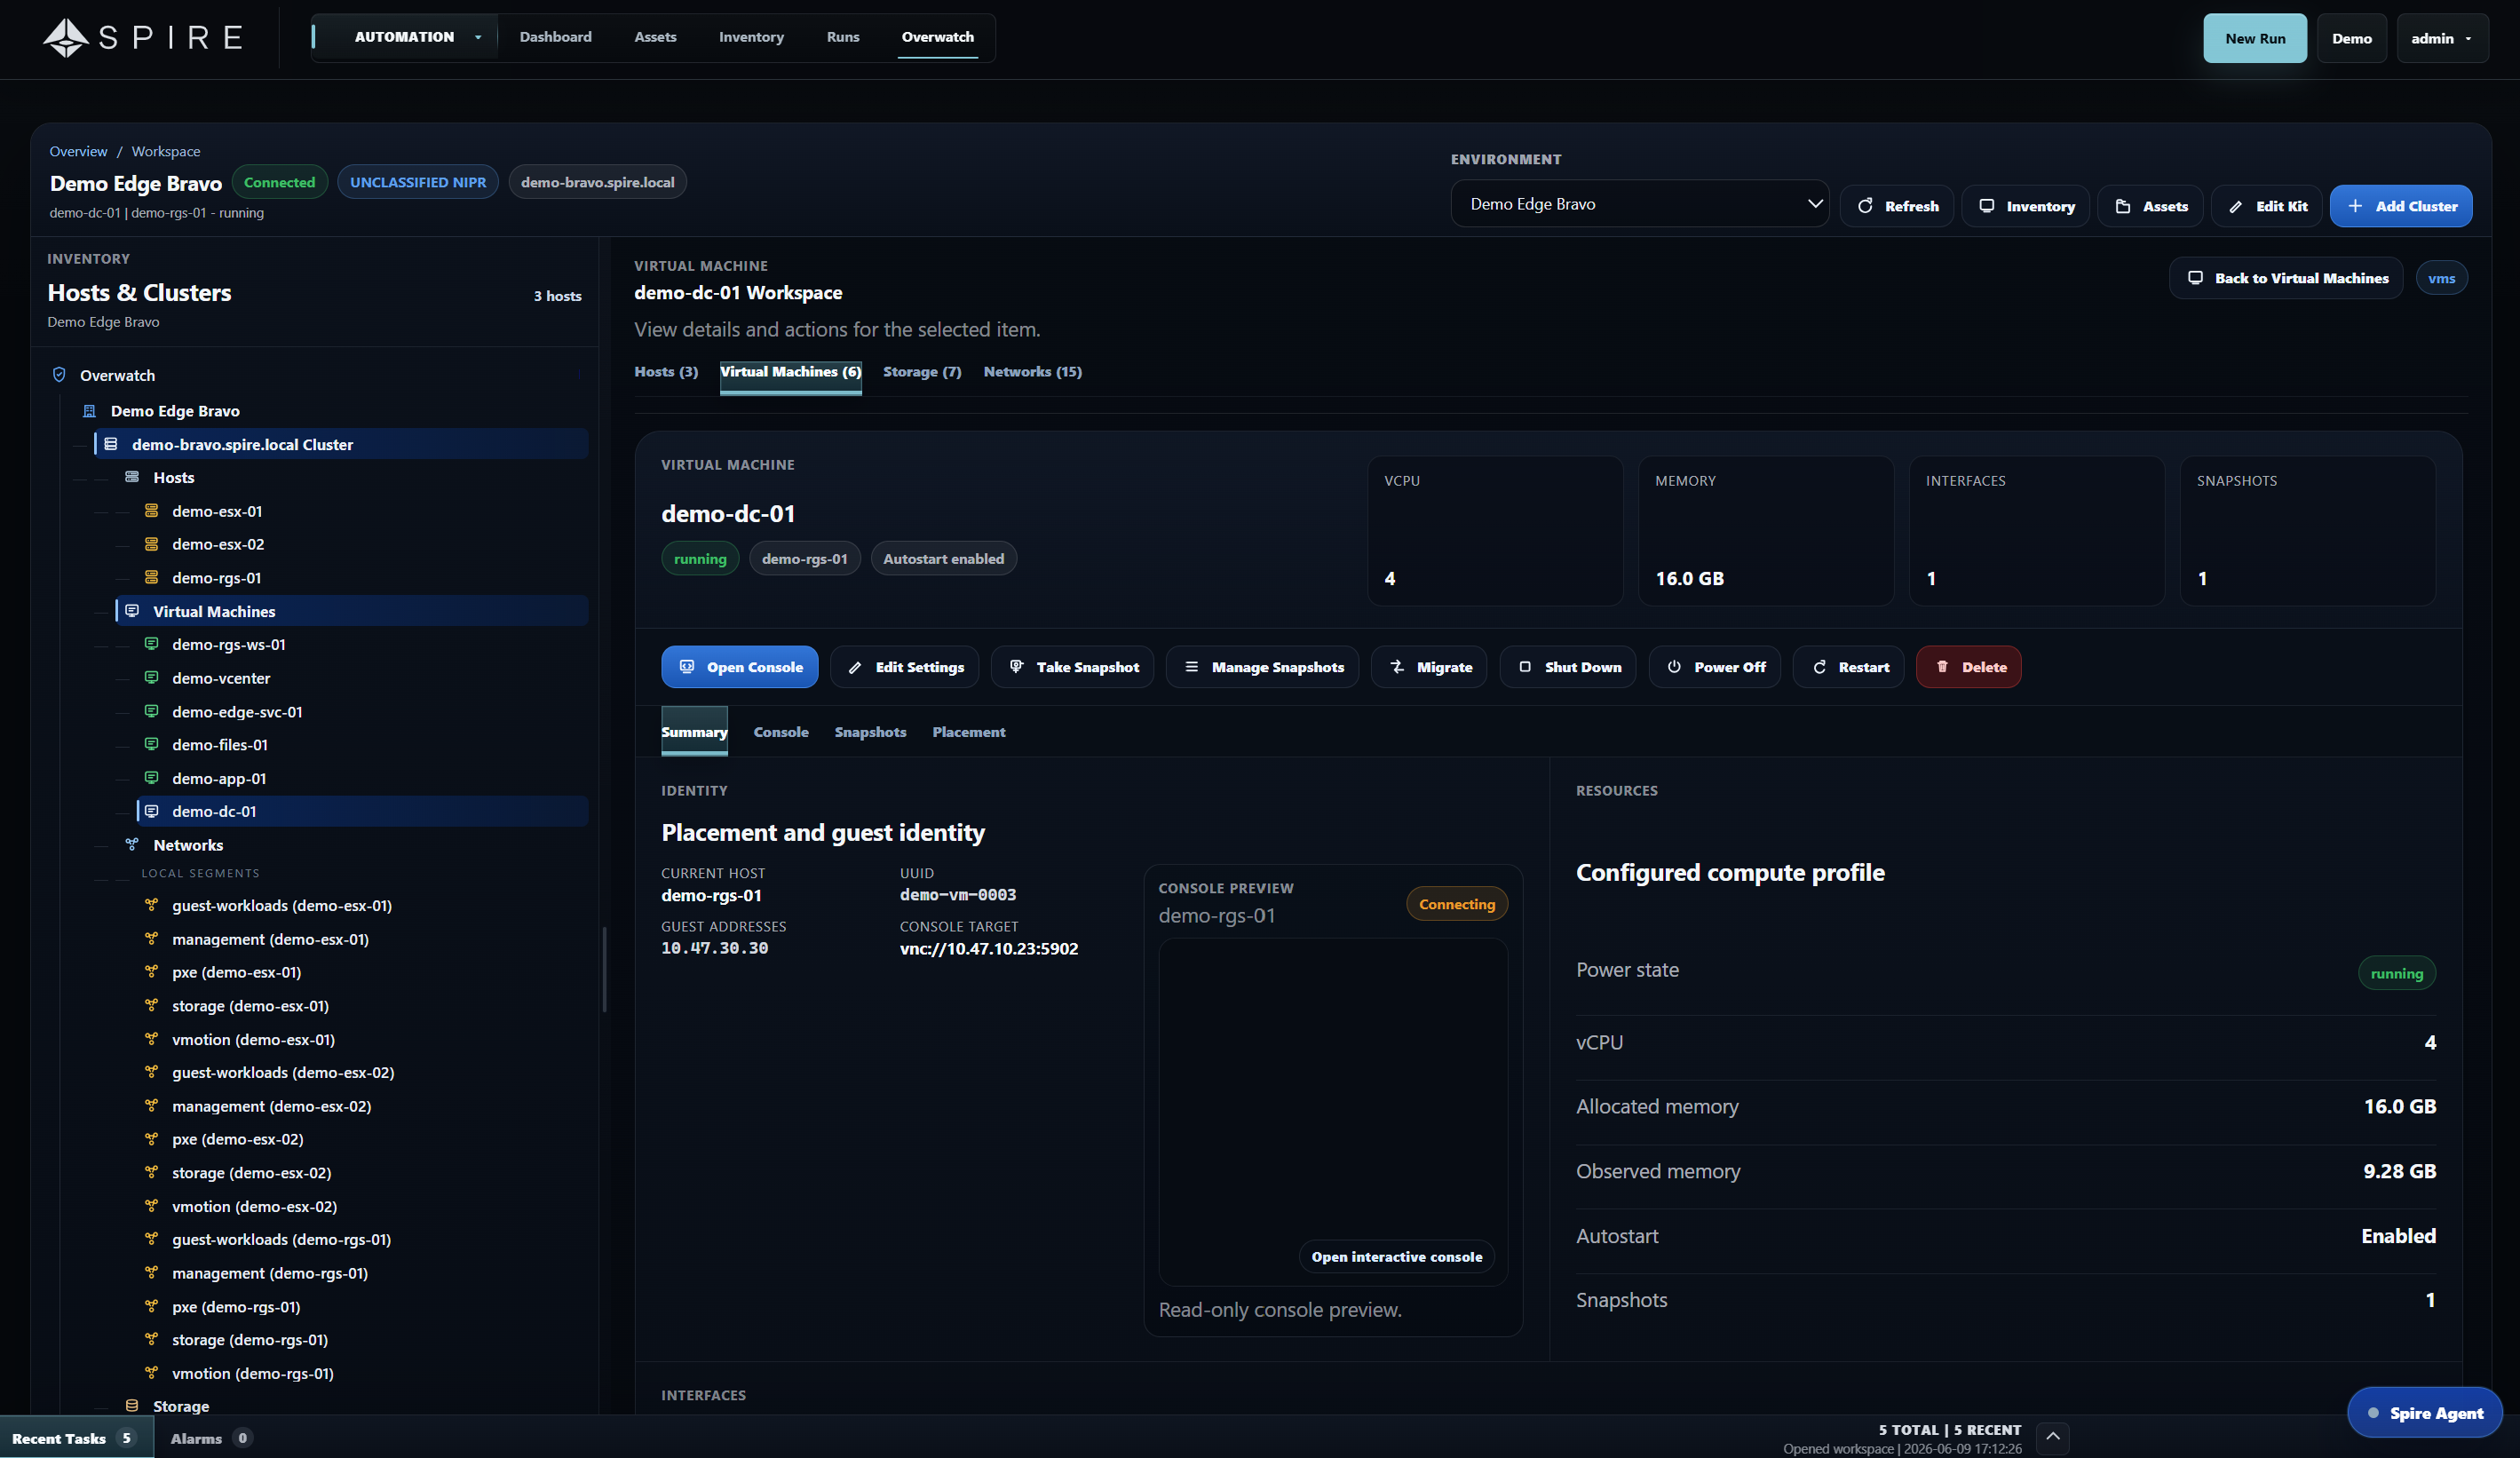Click the inventory tree scrollbar

(603, 969)
